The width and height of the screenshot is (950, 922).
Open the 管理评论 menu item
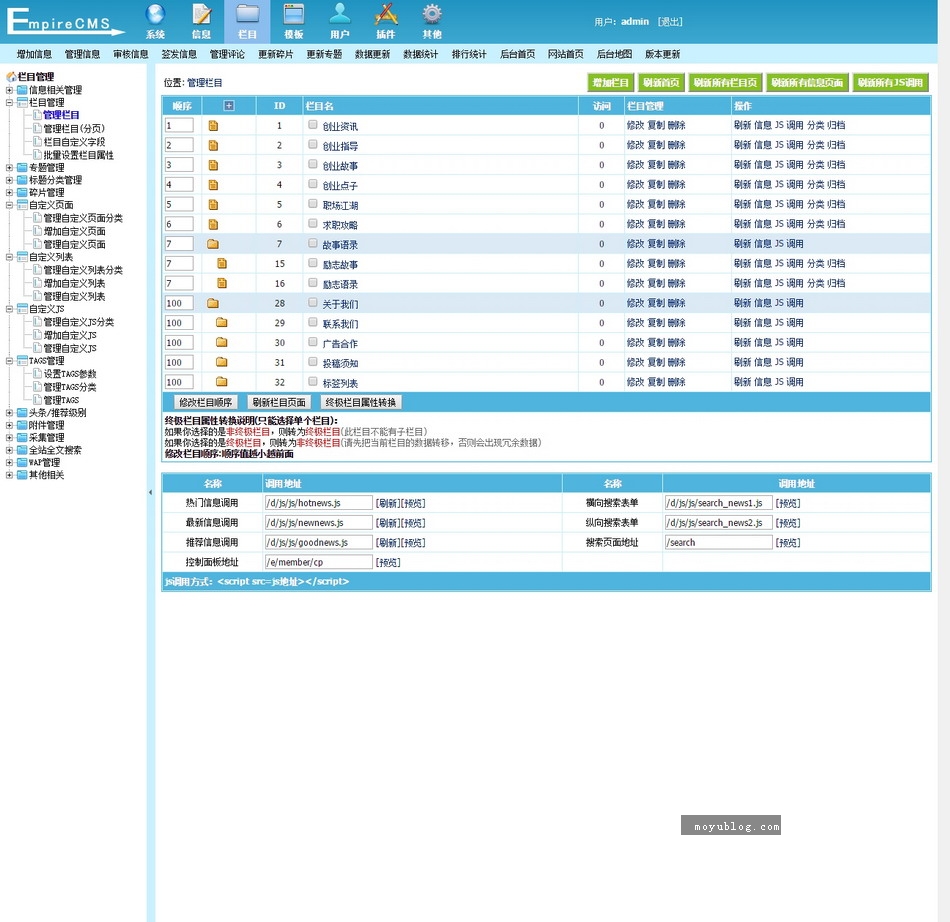coord(227,55)
